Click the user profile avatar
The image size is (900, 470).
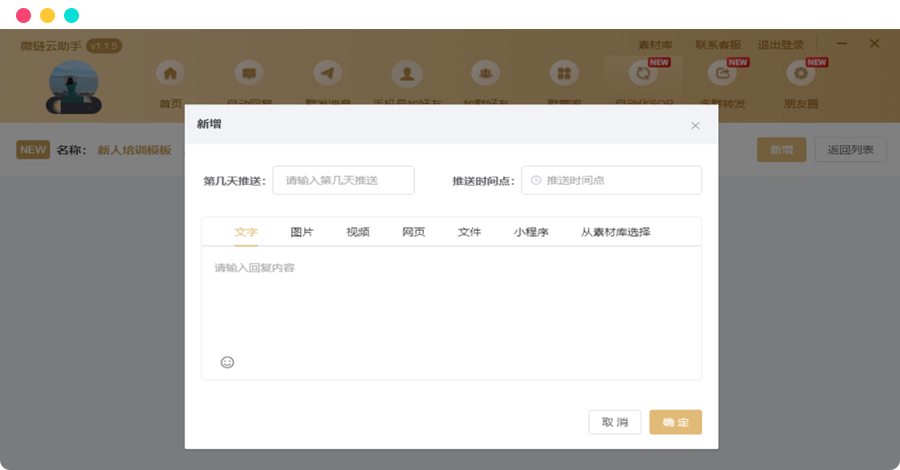[x=74, y=86]
